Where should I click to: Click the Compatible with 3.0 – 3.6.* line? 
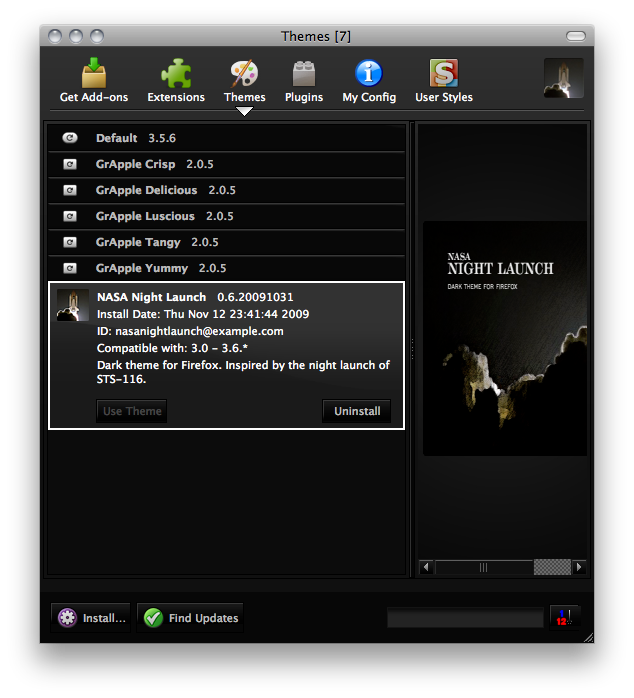pos(172,348)
